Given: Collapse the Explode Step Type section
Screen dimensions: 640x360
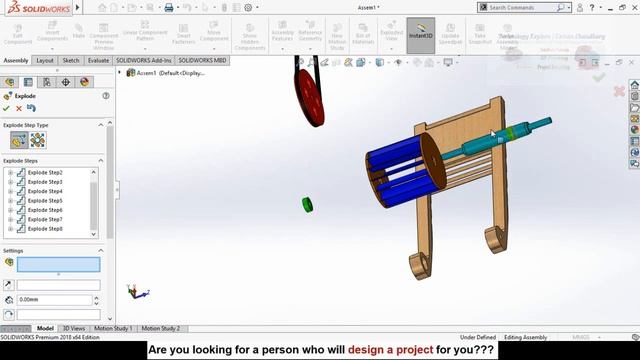Looking at the screenshot, I should point(100,125).
